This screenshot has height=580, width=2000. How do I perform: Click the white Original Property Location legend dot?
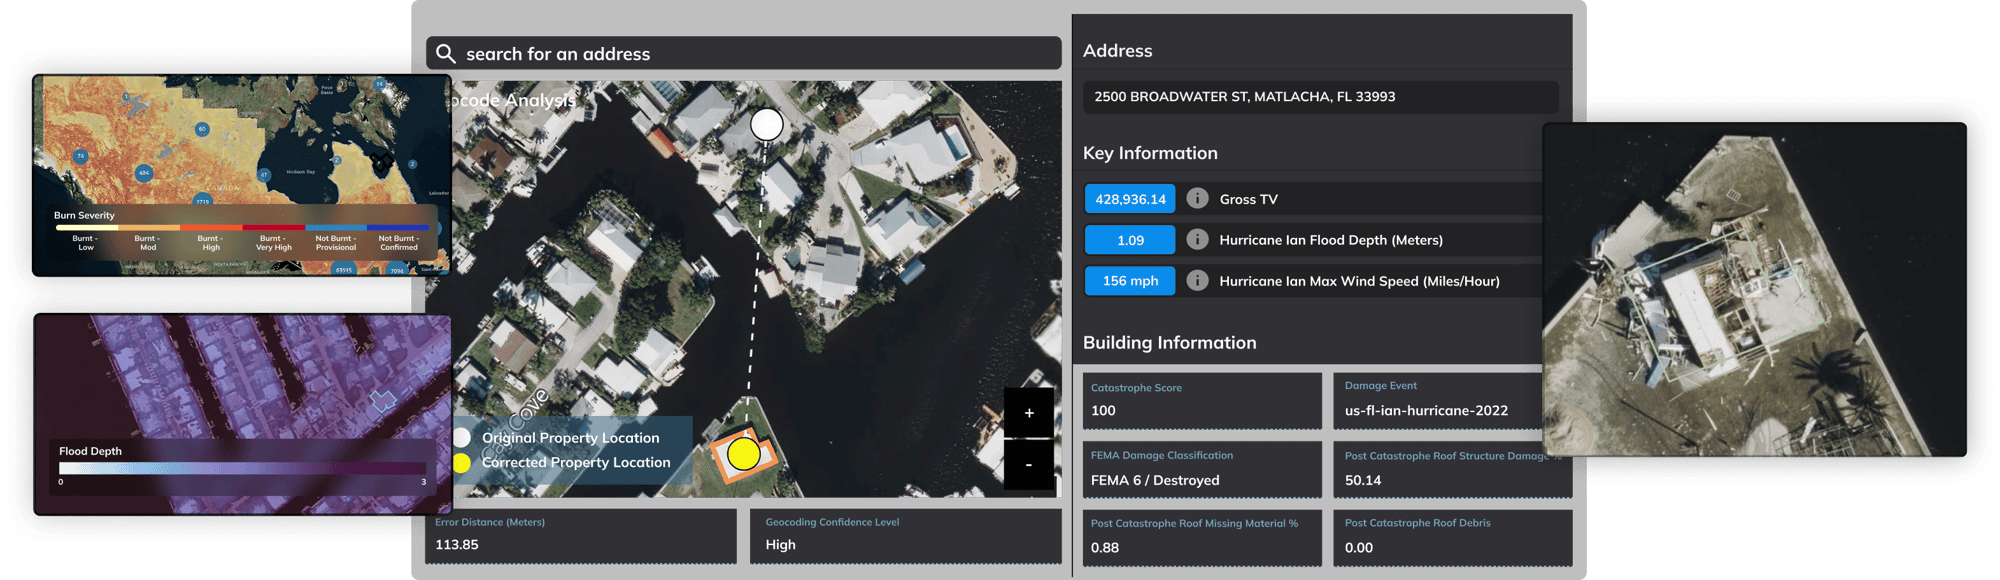click(462, 437)
